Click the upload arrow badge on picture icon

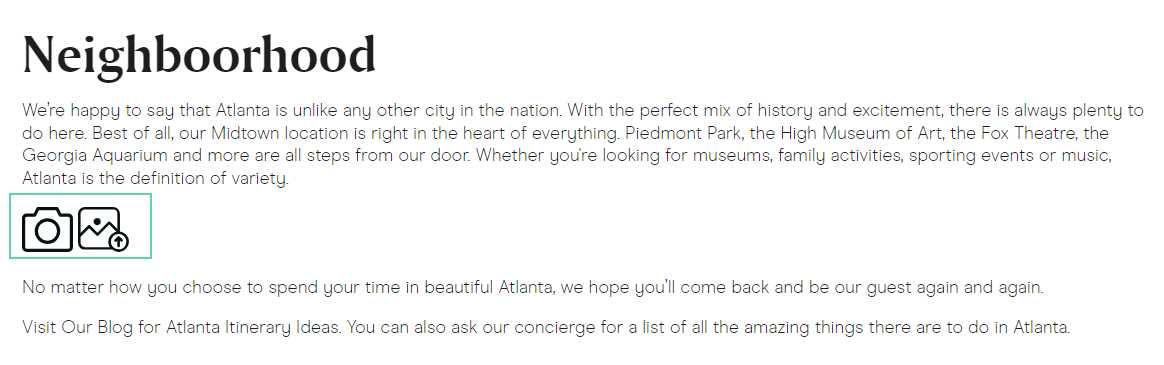(119, 241)
